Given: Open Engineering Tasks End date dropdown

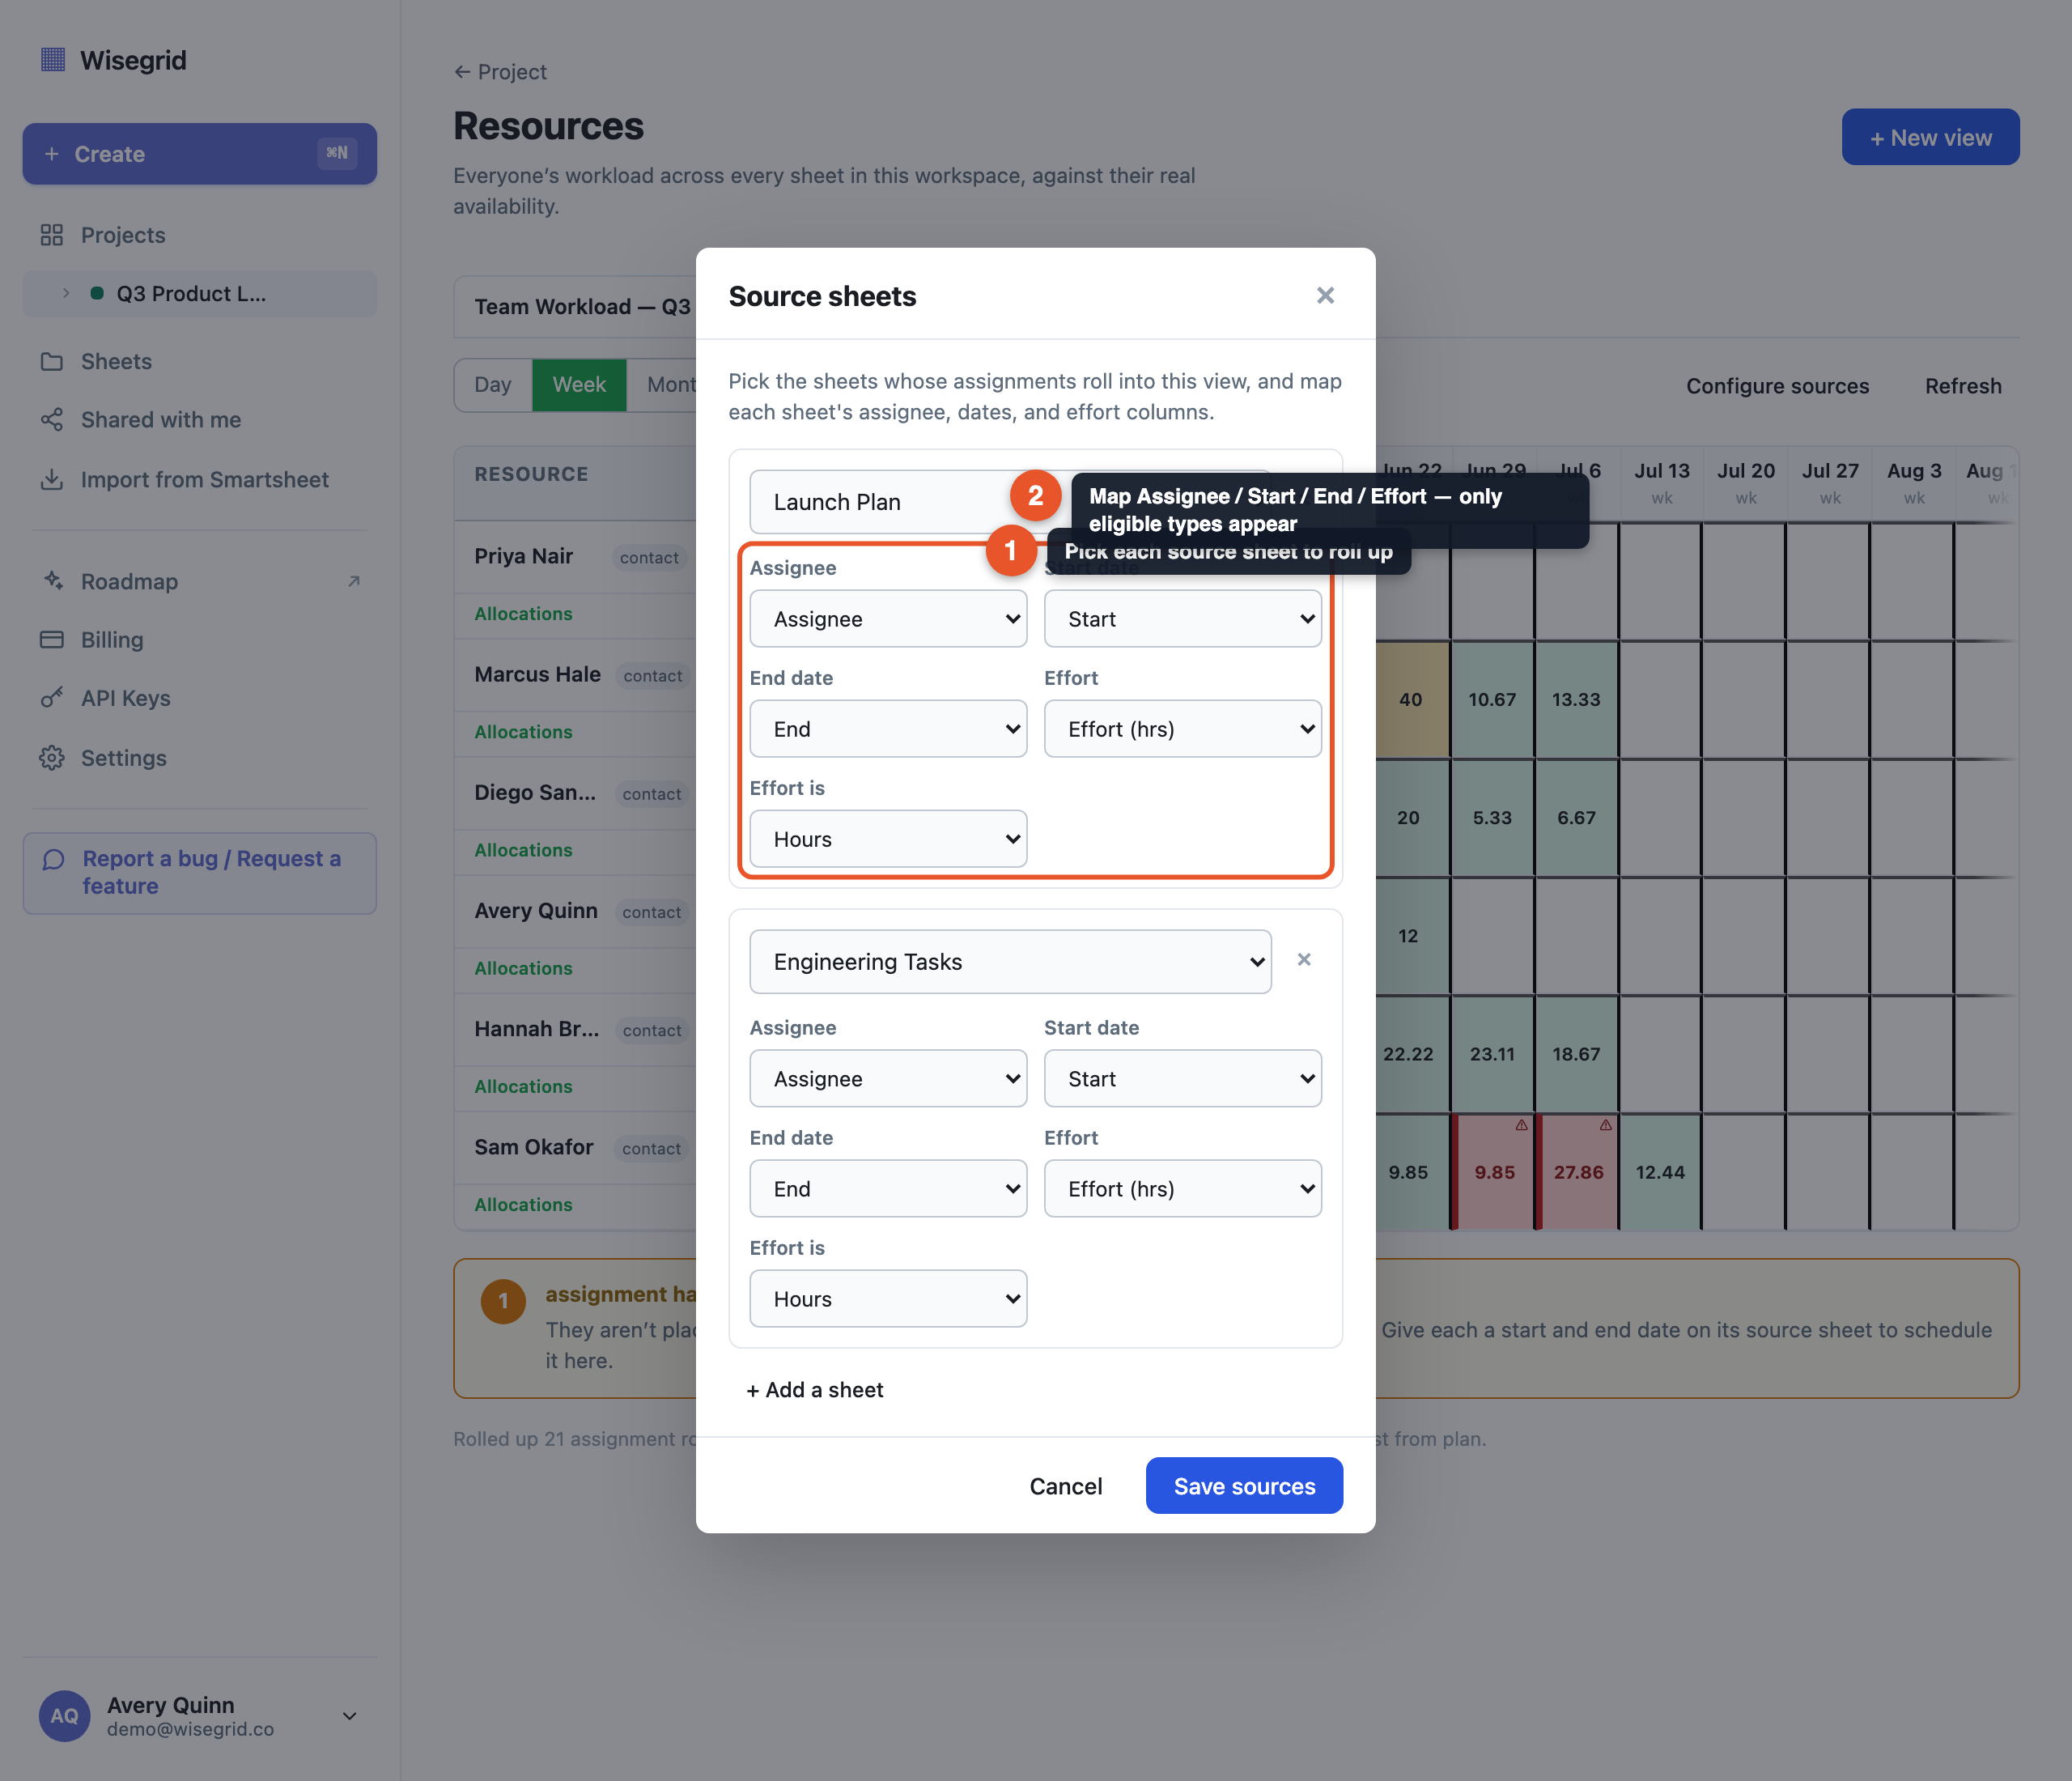Looking at the screenshot, I should click(x=888, y=1189).
